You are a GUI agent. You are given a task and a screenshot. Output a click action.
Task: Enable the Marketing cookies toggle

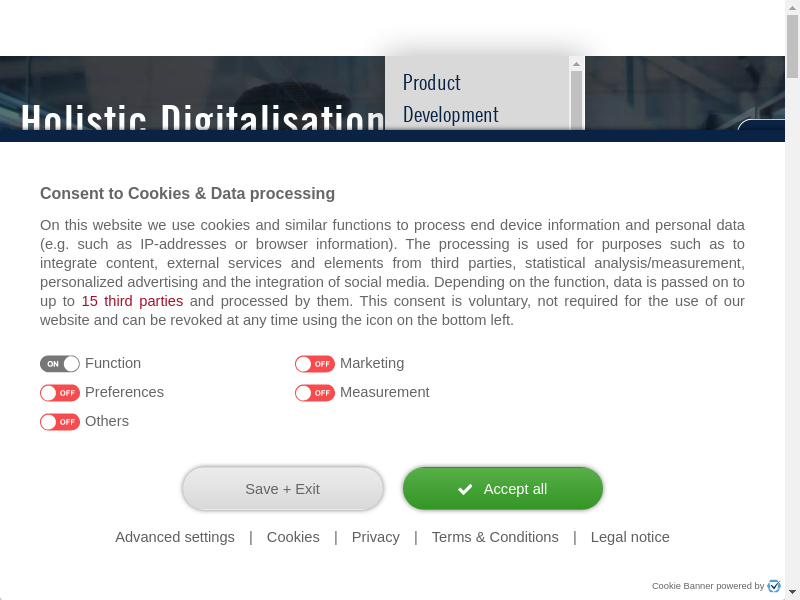[315, 364]
